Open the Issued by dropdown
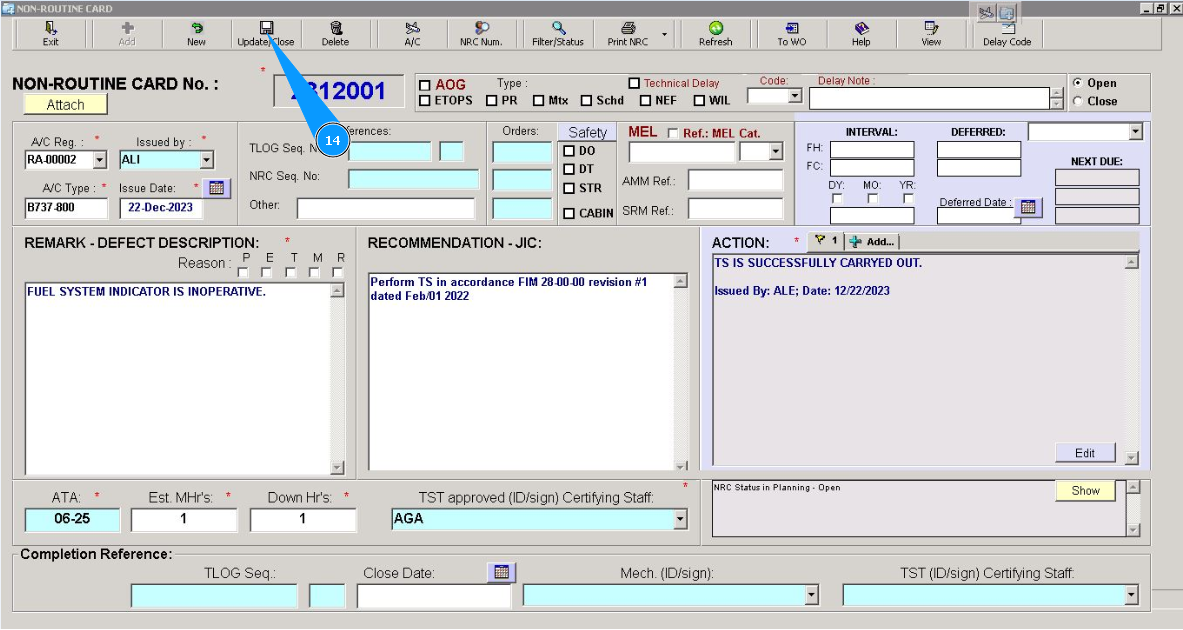 coord(207,160)
